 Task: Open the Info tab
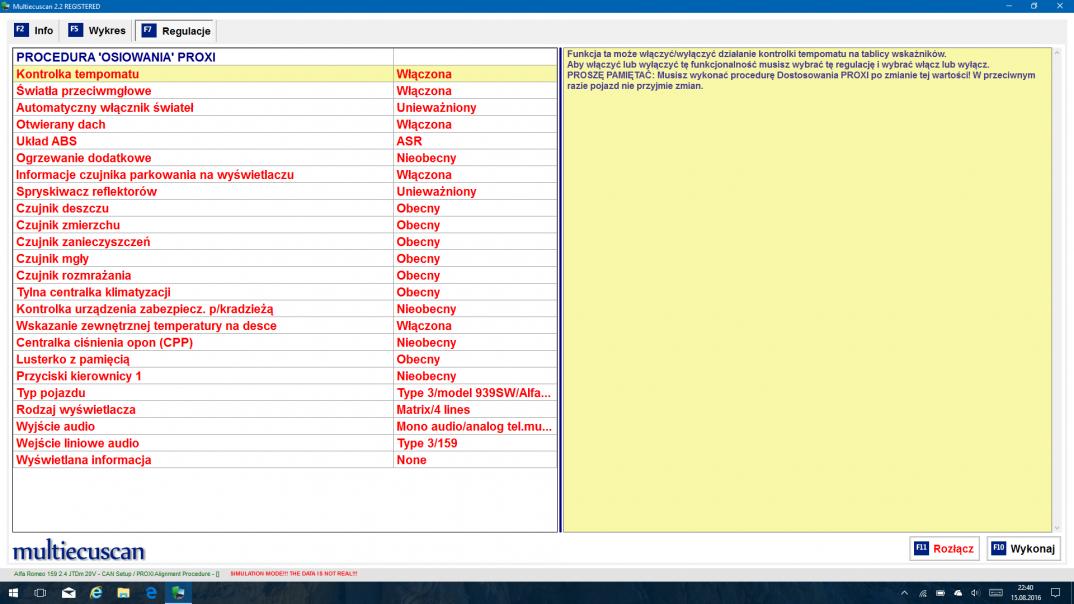click(x=34, y=31)
